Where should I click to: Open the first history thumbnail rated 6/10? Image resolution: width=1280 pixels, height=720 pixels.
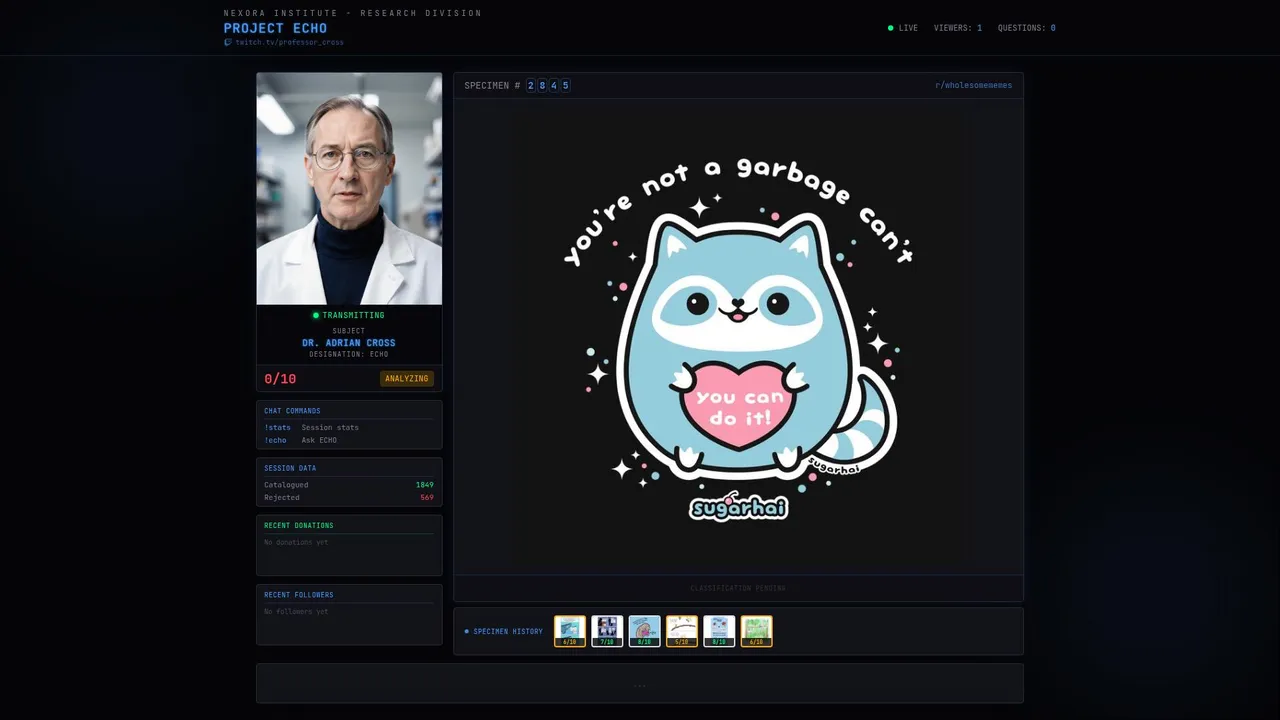(570, 631)
